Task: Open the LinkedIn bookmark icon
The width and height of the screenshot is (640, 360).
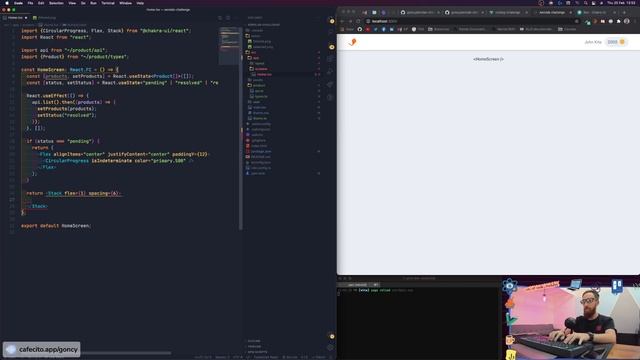Action: (x=391, y=29)
